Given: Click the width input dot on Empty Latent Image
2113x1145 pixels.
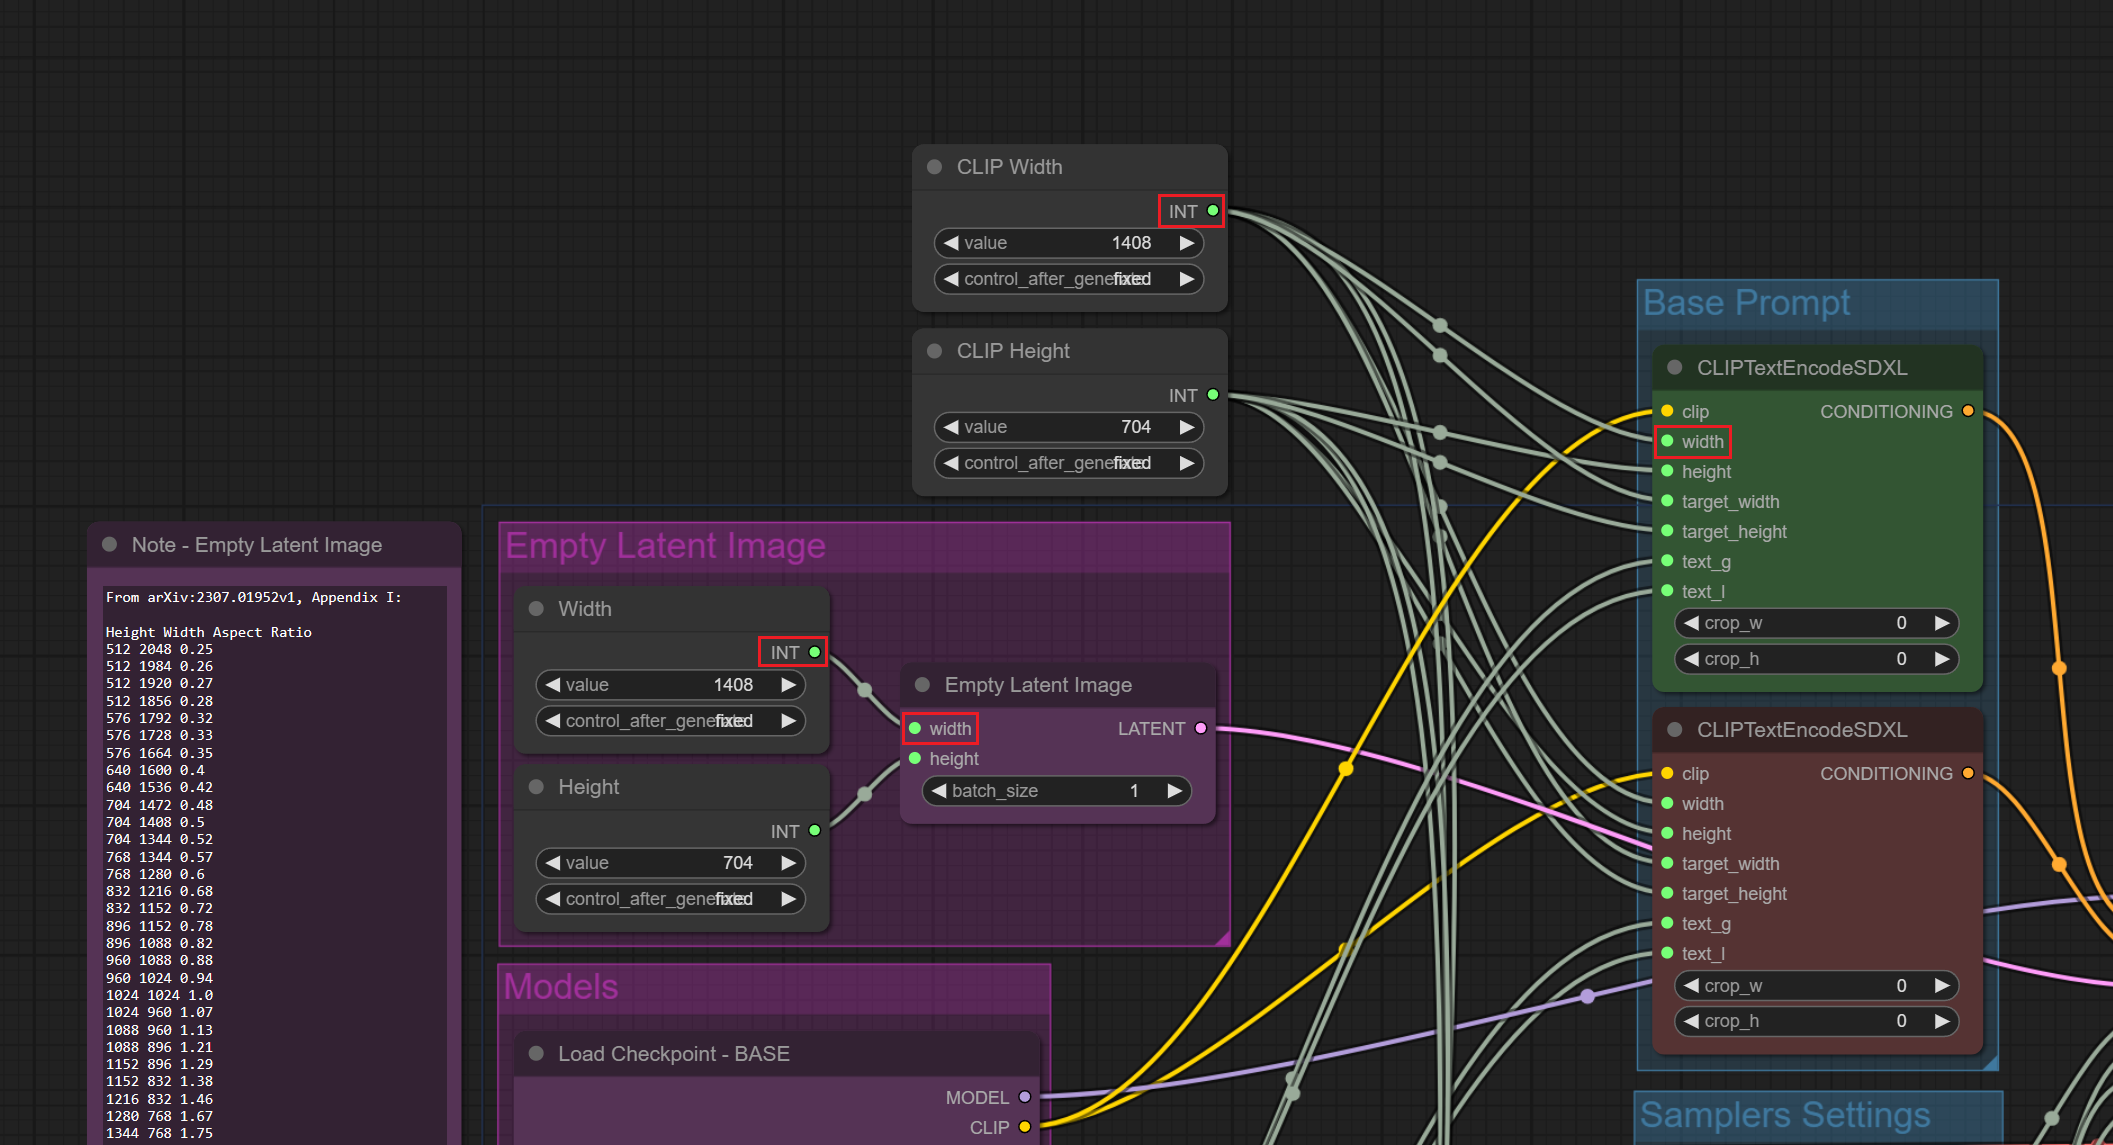Looking at the screenshot, I should click(915, 728).
